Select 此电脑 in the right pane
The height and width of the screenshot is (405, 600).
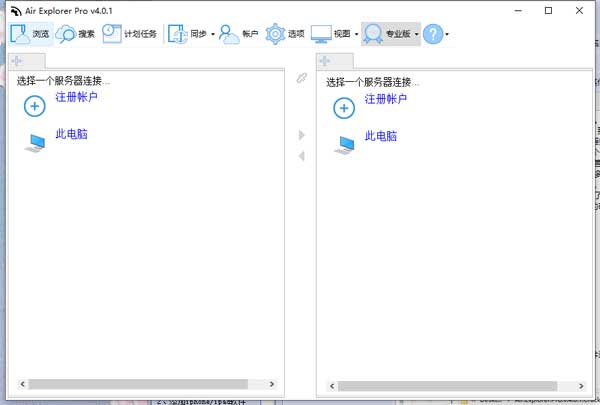[x=380, y=135]
